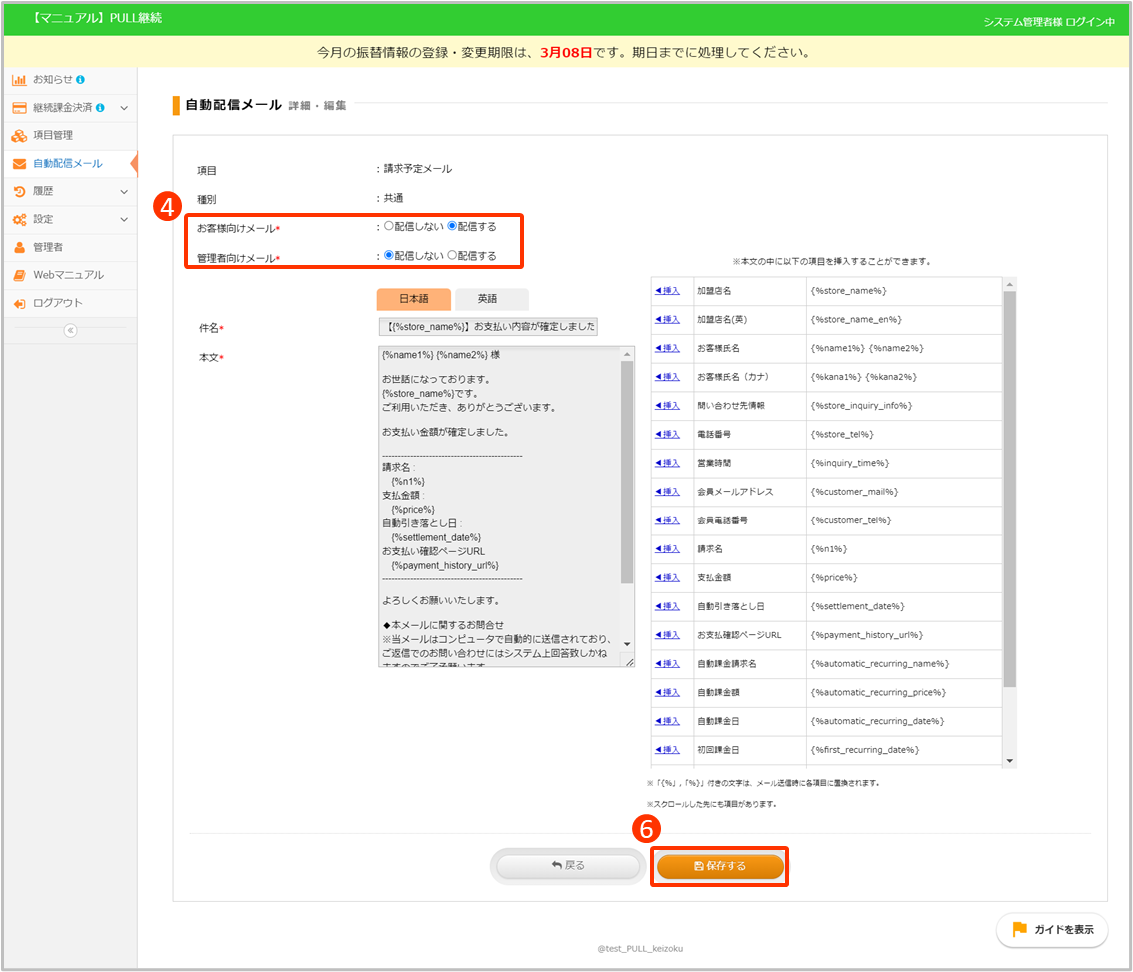The width and height of the screenshot is (1133, 972).
Task: Open 自動配信メール in the sidebar
Action: pos(67,163)
